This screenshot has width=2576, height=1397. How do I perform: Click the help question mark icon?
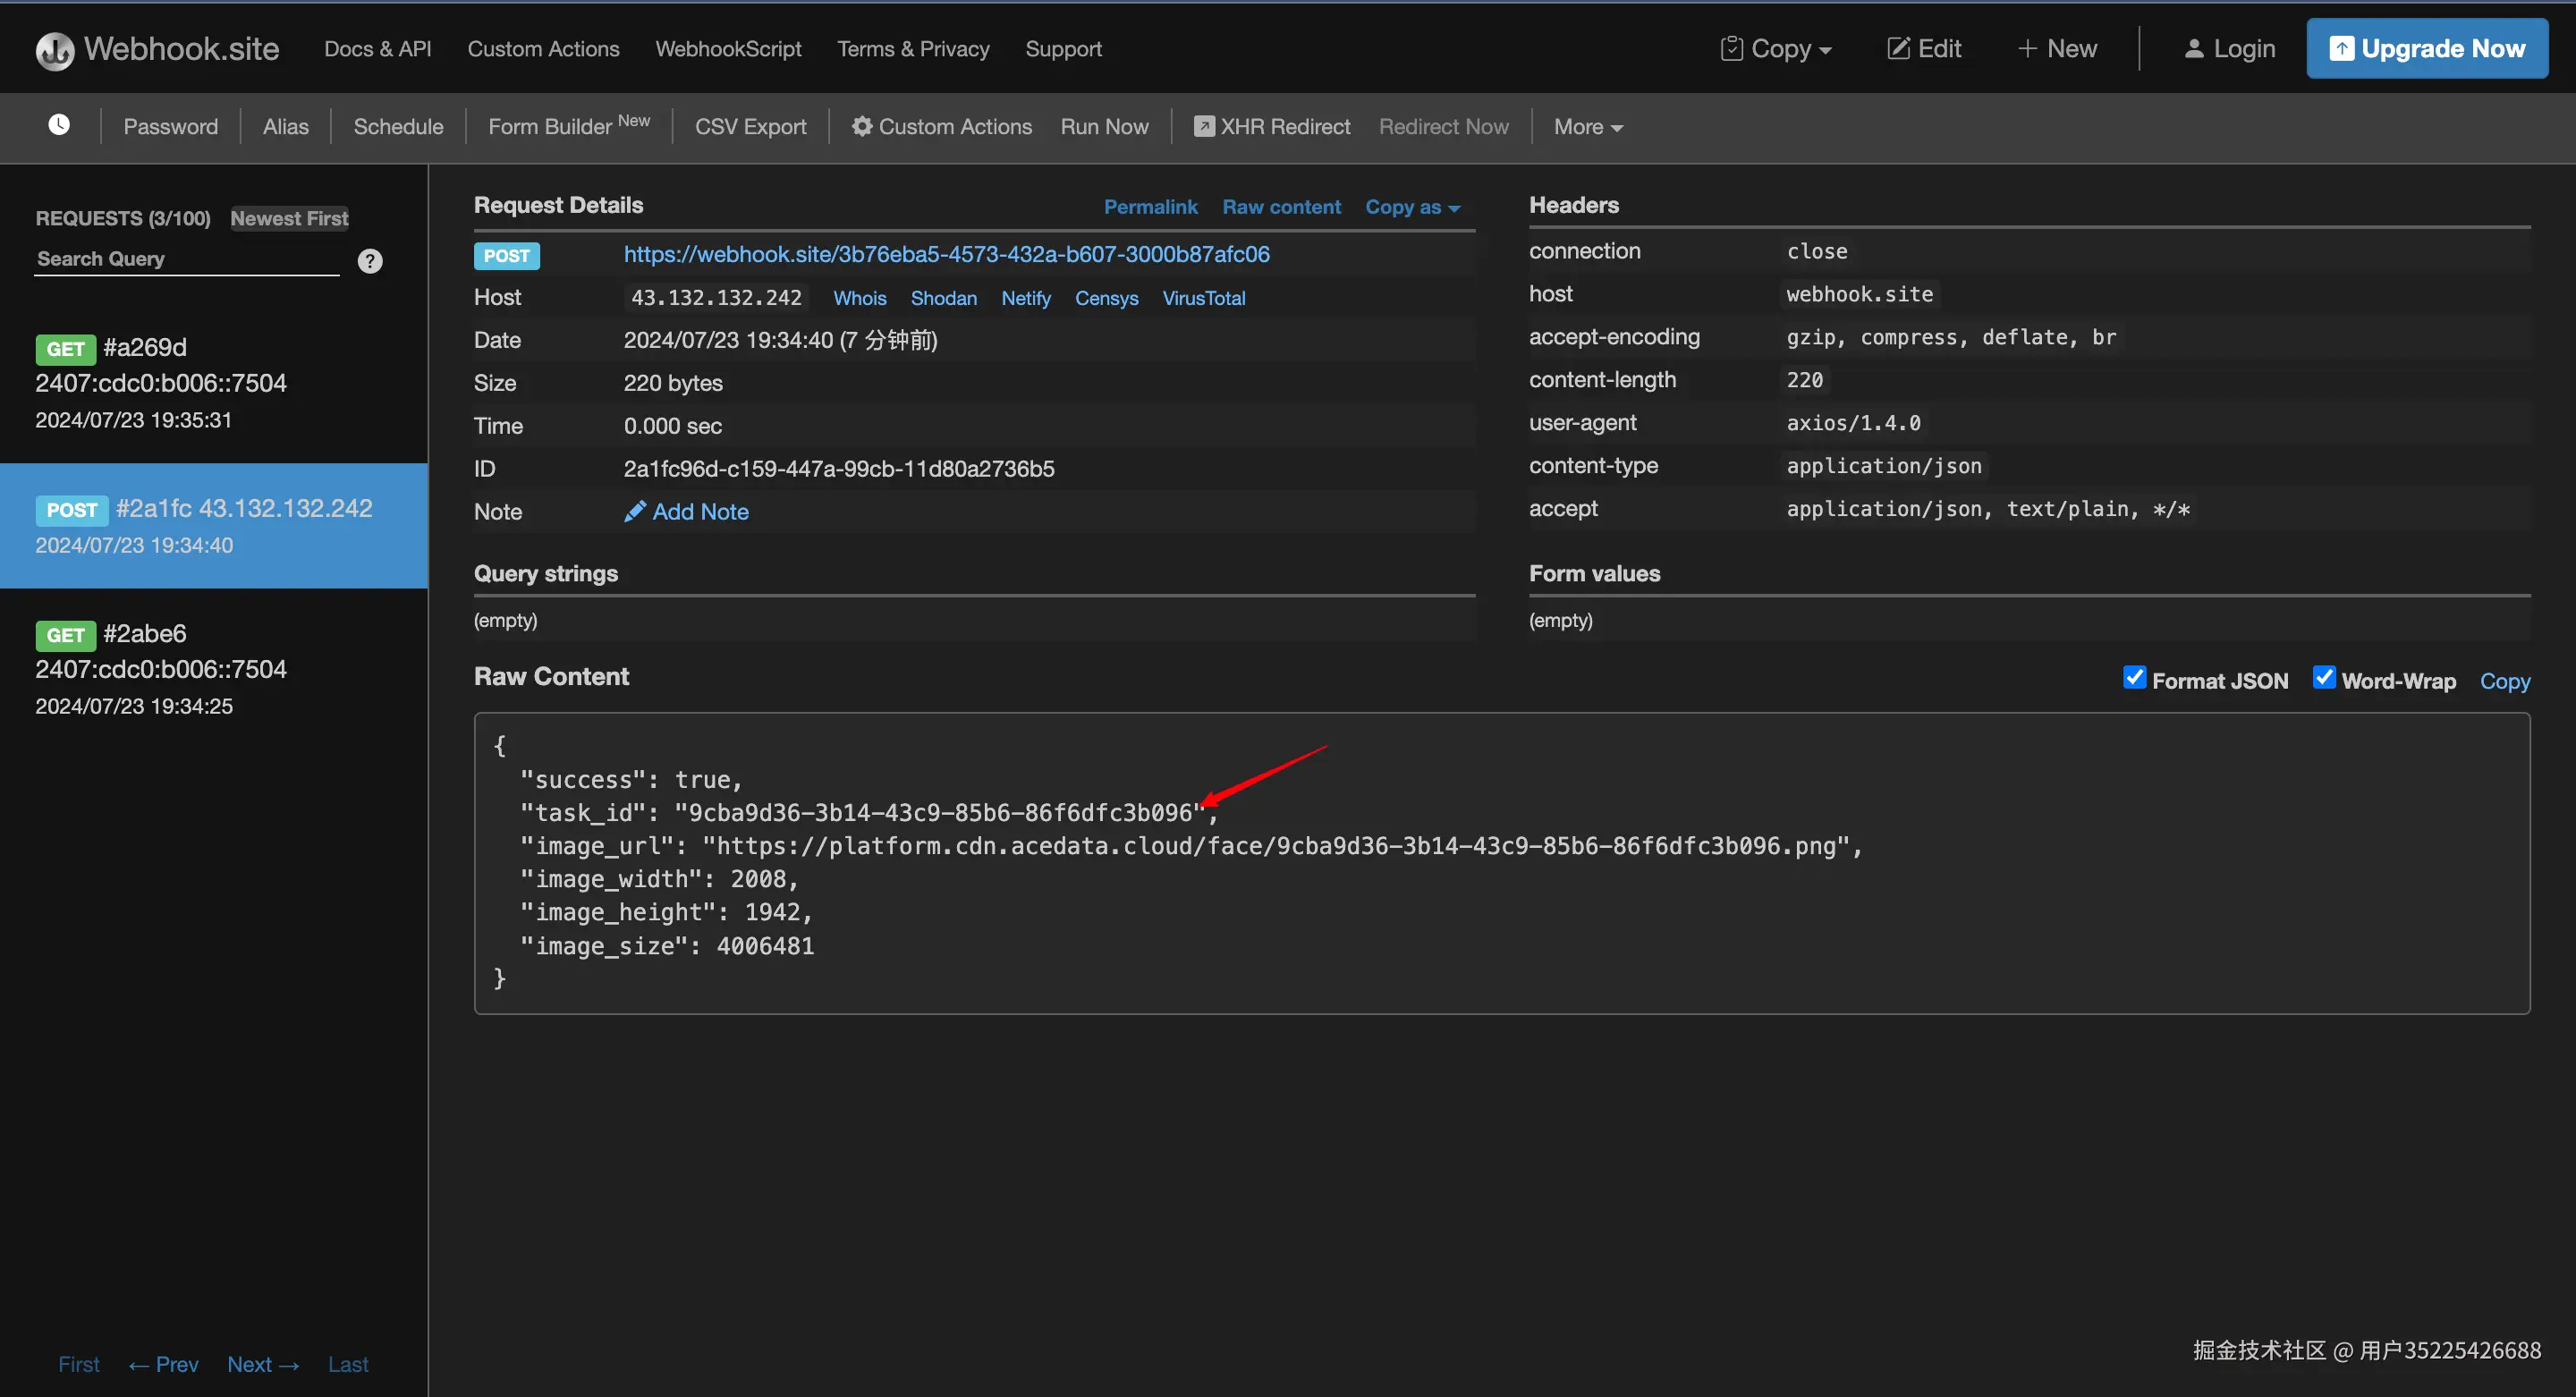370,261
